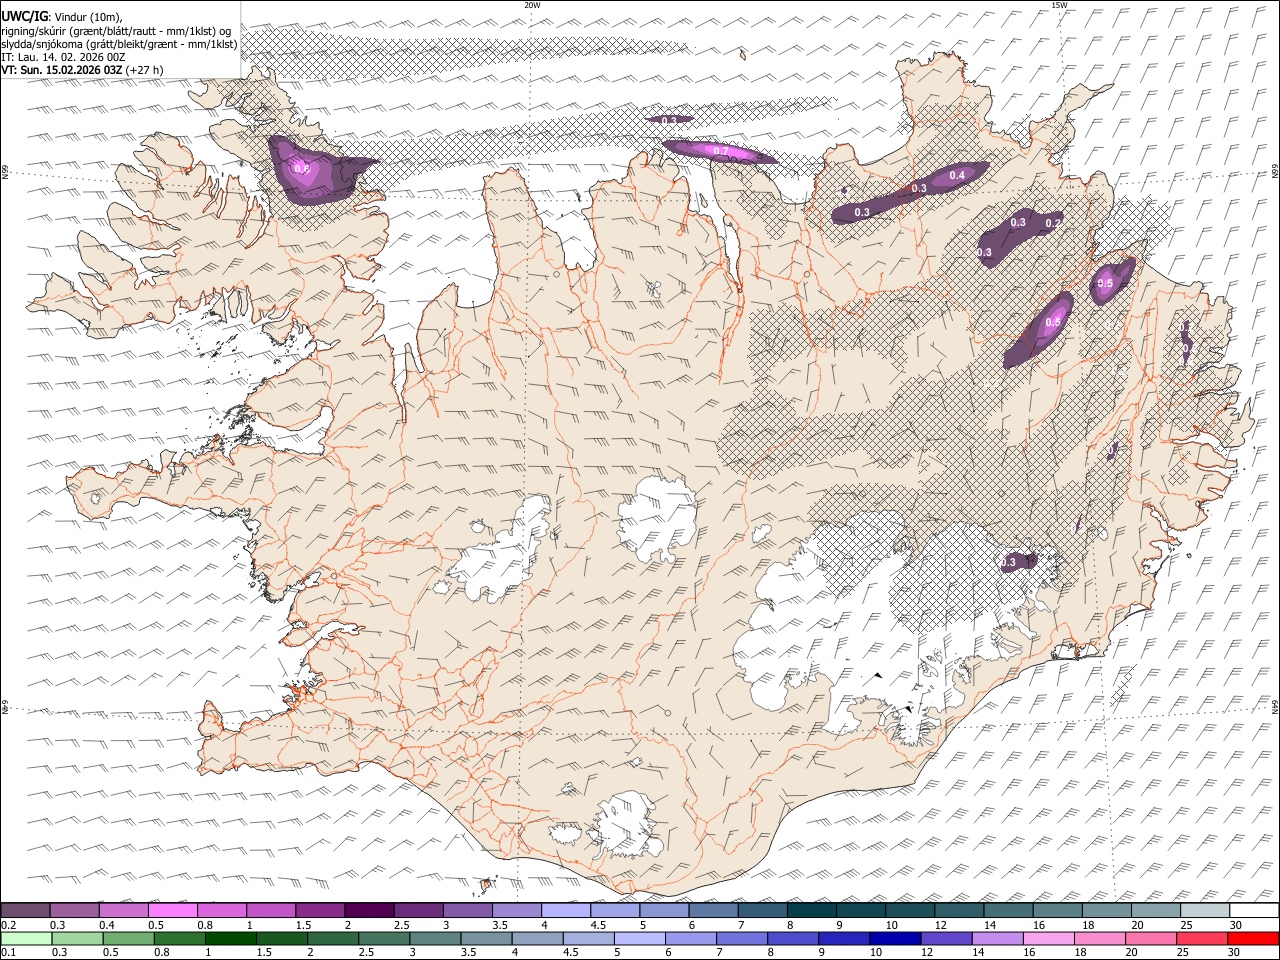Pick the darkest purple swatch between 2 and 2.5
Screen dimensions: 1280x960
371,911
